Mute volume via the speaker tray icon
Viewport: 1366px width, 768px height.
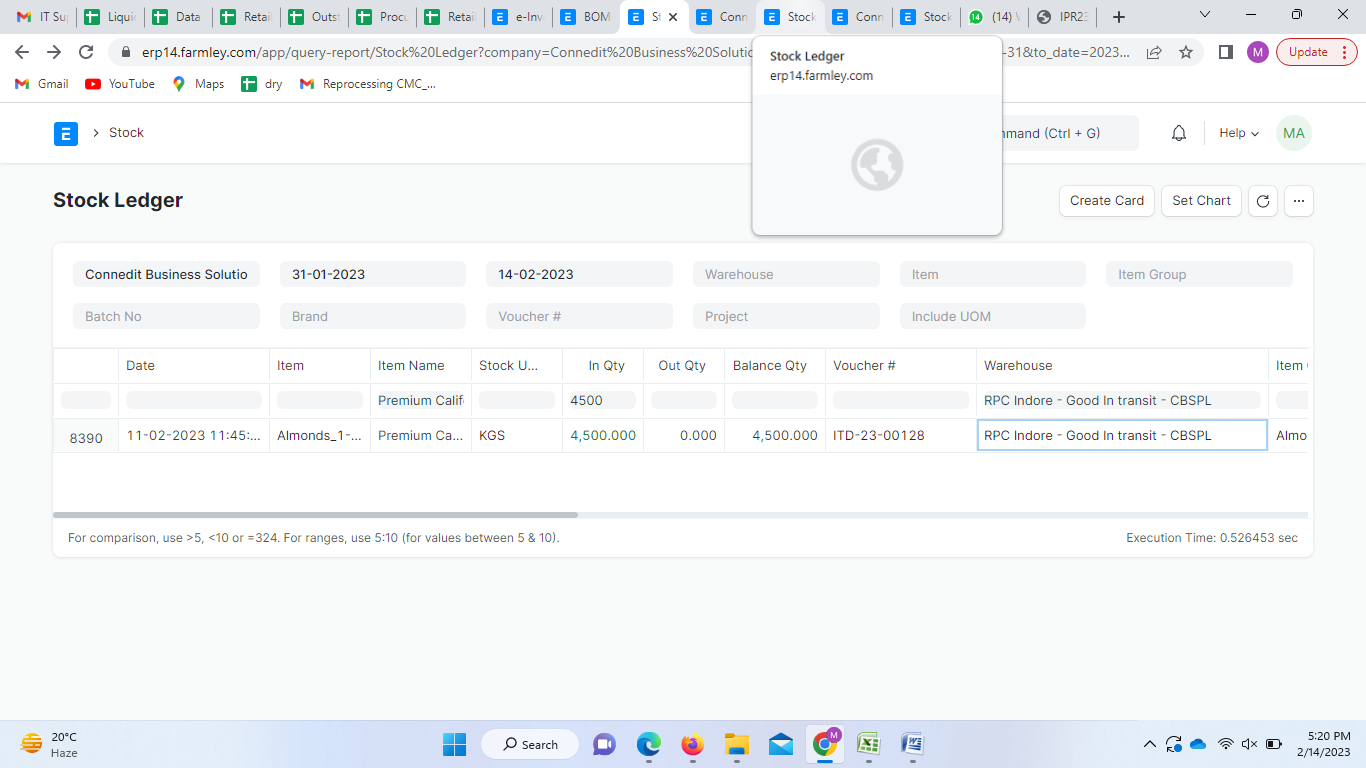pyautogui.click(x=1249, y=744)
